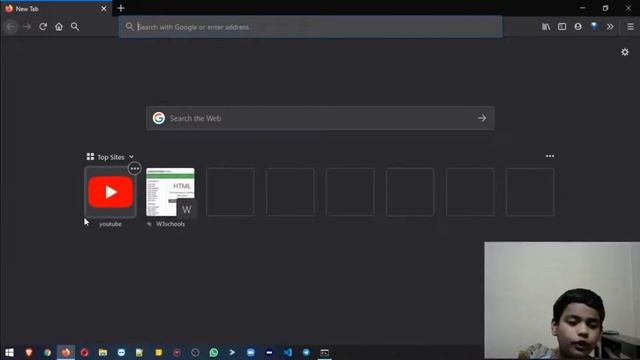This screenshot has width=640, height=360.
Task: Close the New Tab tab
Action: tap(104, 9)
